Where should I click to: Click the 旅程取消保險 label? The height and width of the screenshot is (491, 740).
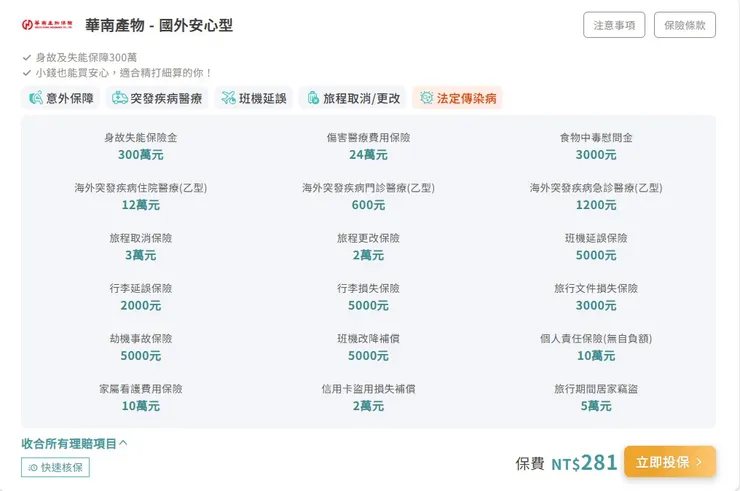[141, 238]
